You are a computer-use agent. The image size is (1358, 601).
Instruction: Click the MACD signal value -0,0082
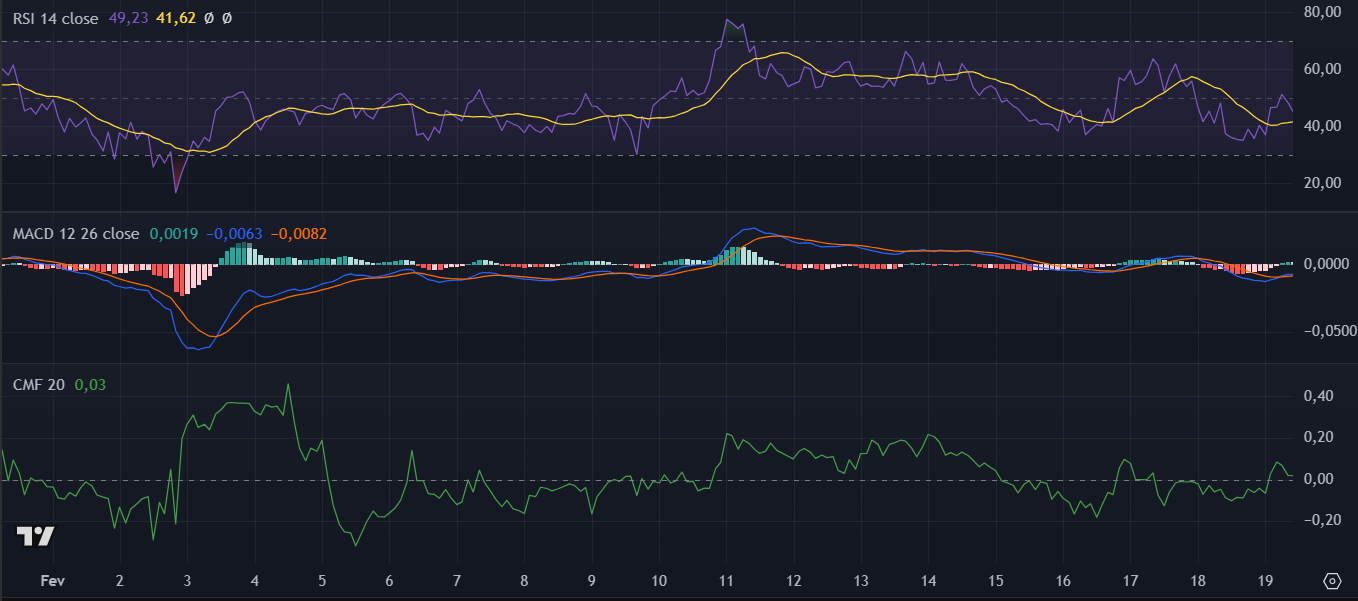click(299, 234)
